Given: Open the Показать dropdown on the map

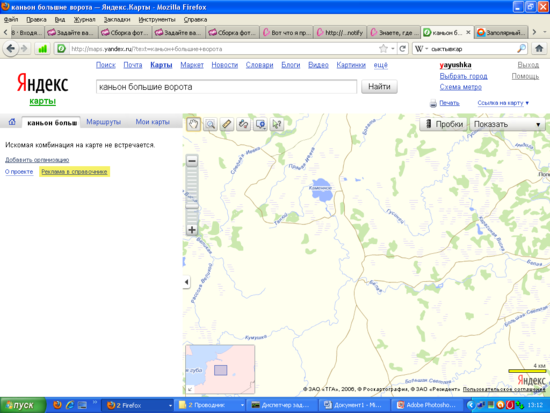Looking at the screenshot, I should [507, 124].
